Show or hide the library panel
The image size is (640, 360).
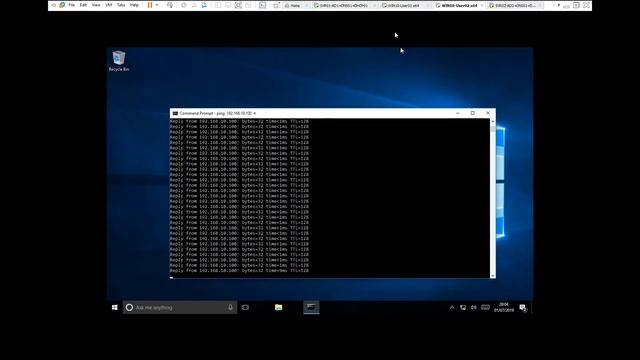218,5
